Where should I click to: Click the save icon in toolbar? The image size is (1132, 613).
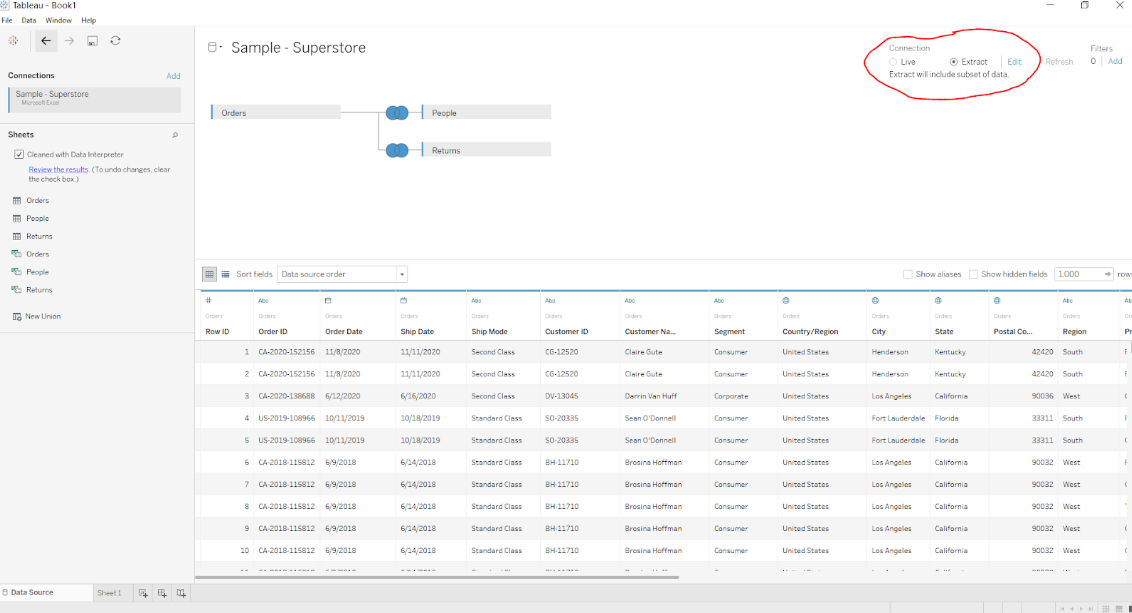click(92, 41)
